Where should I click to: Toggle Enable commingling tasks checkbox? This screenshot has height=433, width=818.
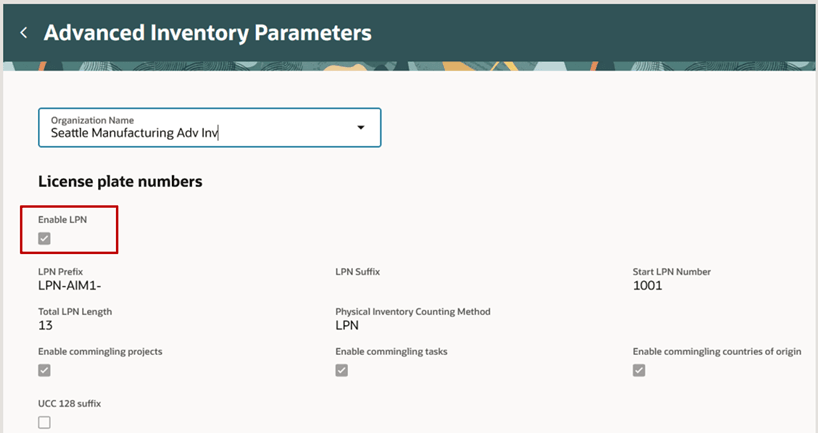click(x=342, y=370)
